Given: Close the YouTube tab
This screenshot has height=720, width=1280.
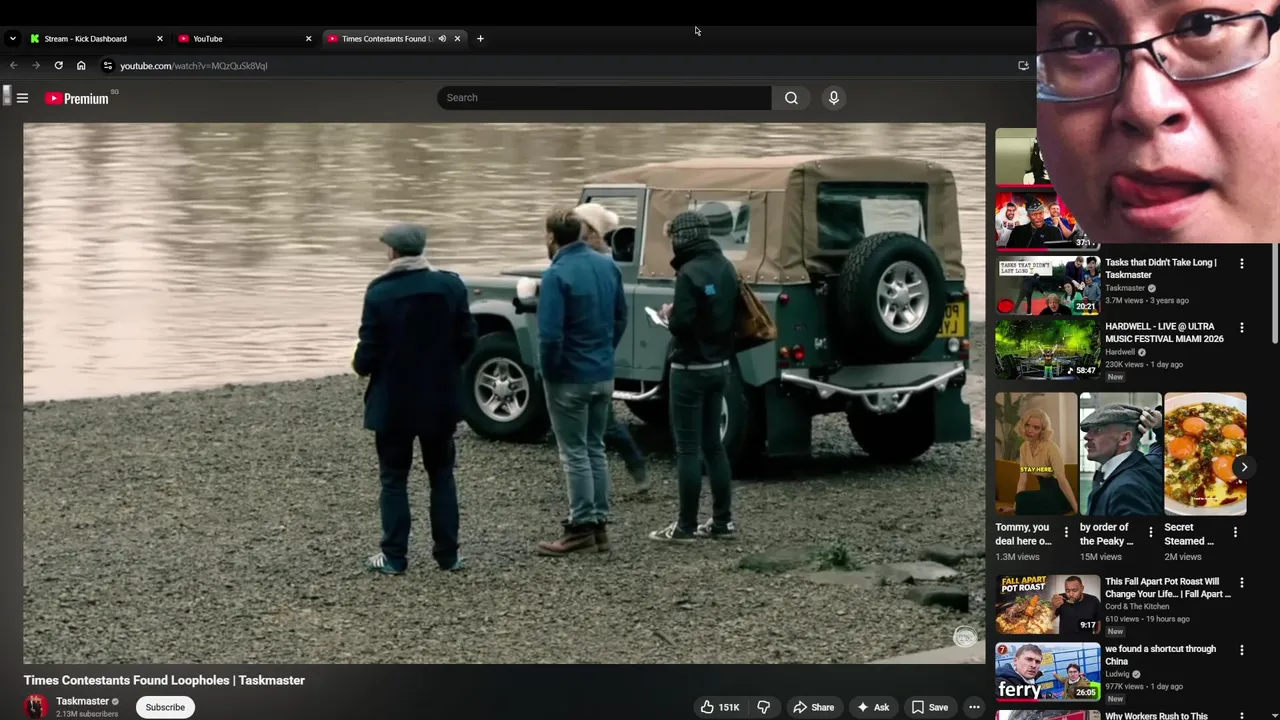Looking at the screenshot, I should click(x=308, y=38).
